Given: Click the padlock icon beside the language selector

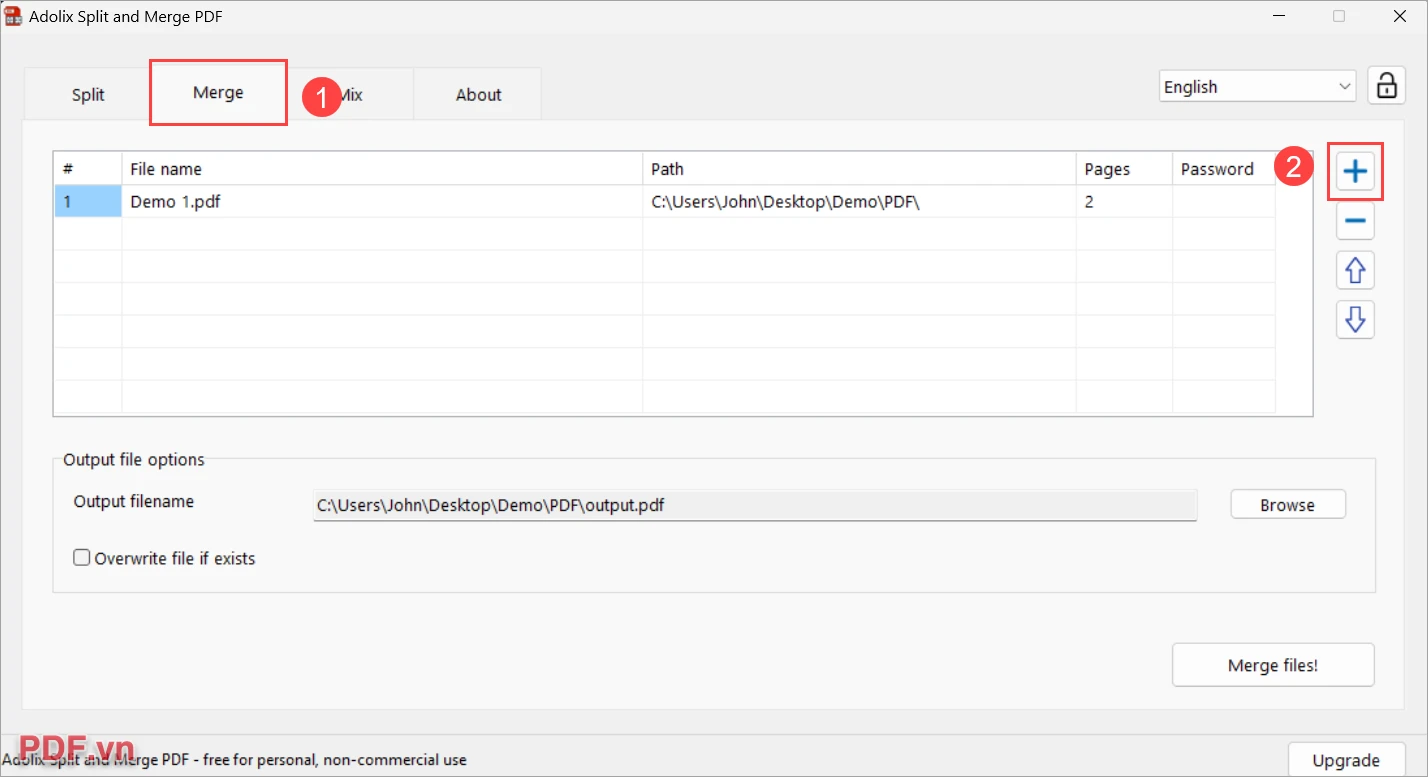Looking at the screenshot, I should click(x=1386, y=86).
